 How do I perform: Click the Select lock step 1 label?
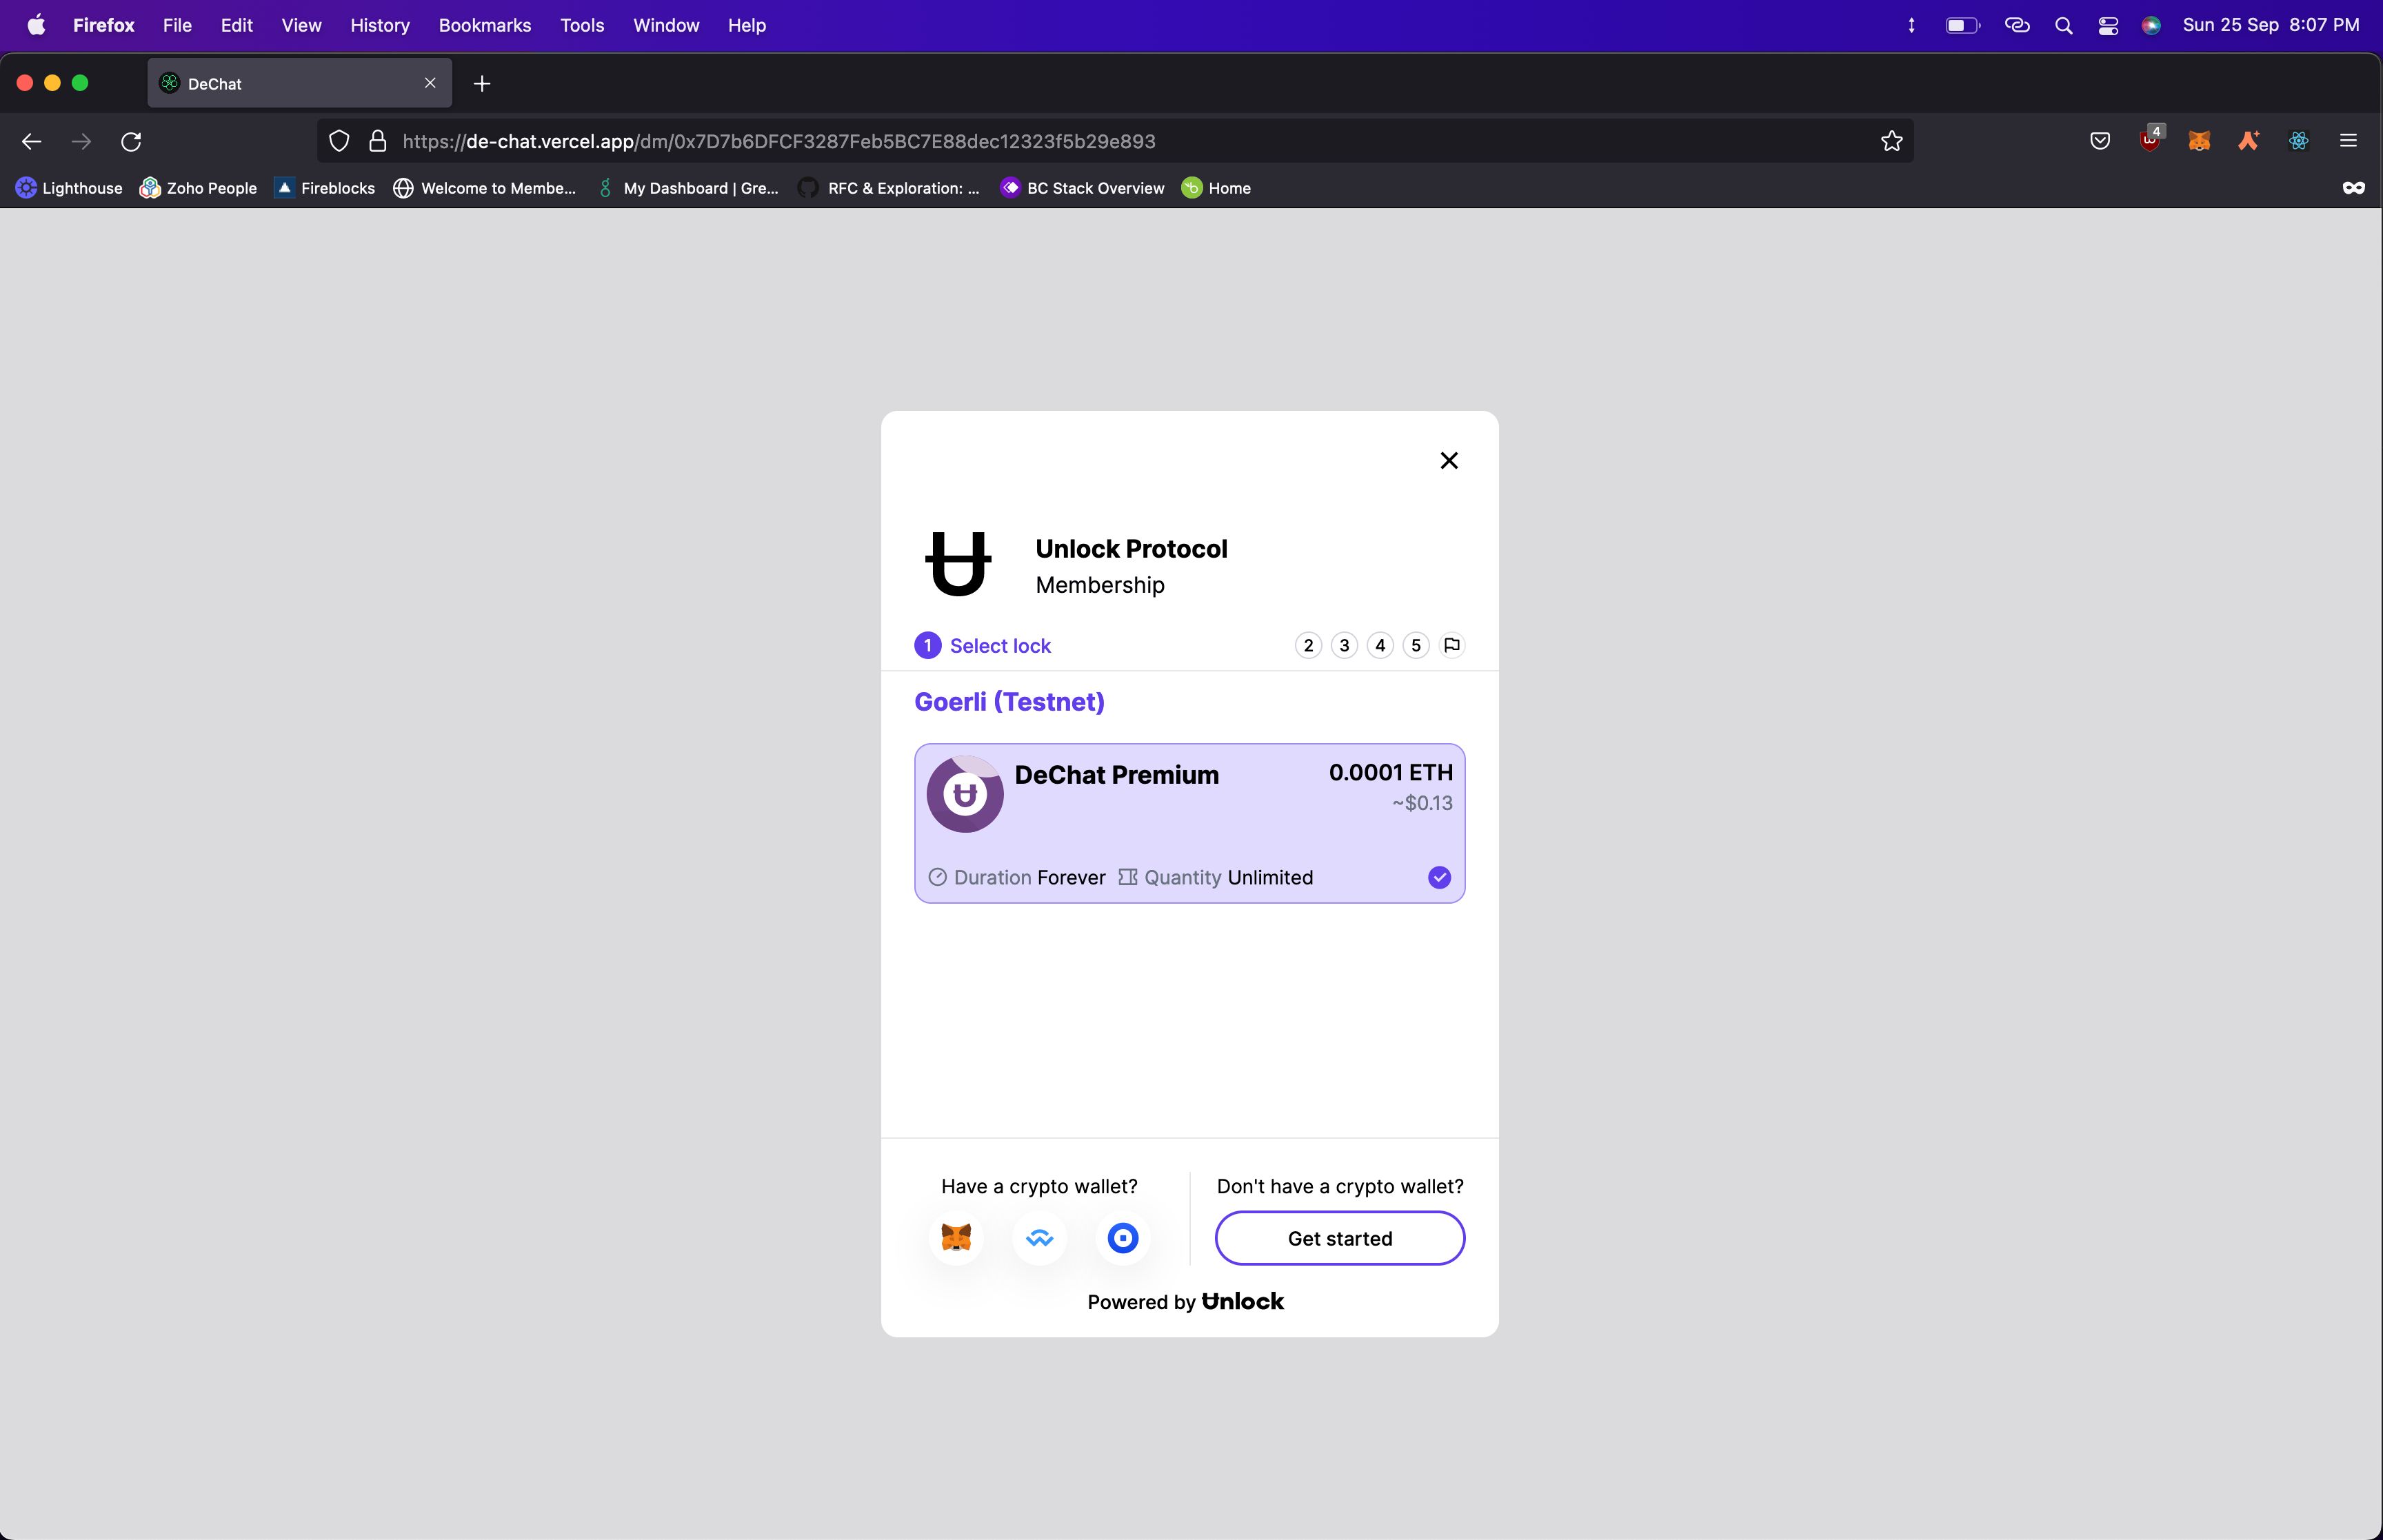pyautogui.click(x=1000, y=646)
